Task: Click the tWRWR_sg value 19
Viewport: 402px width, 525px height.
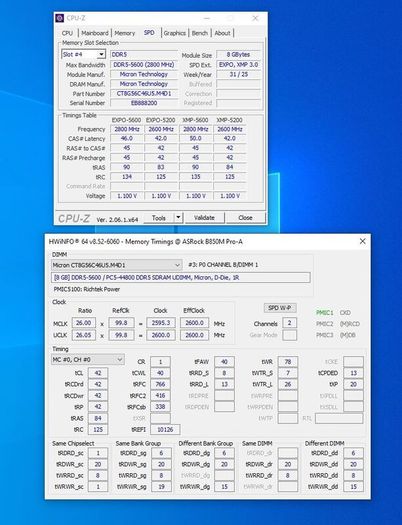Action: 161,486
